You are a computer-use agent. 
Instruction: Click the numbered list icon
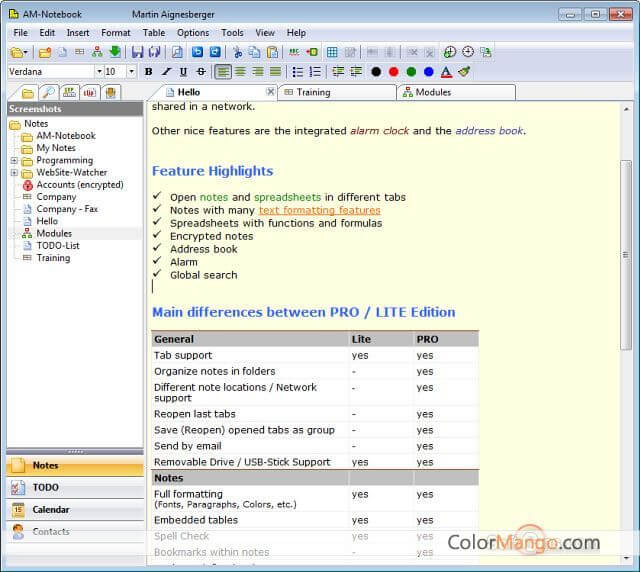[315, 72]
